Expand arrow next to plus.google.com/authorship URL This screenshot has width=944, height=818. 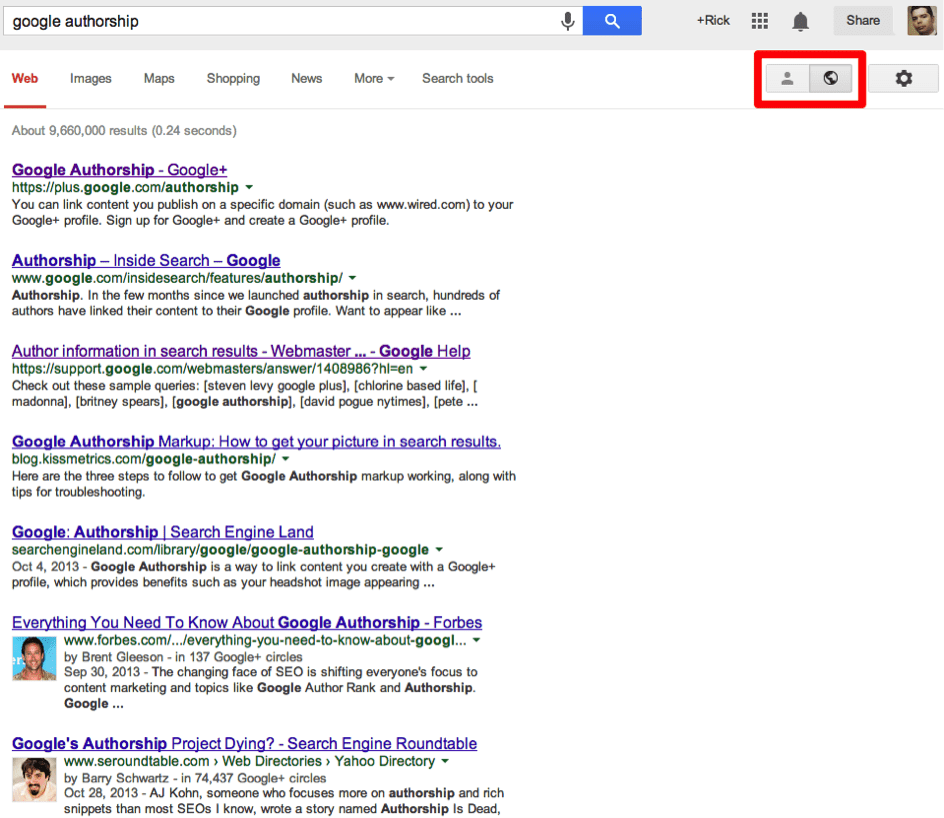point(249,187)
